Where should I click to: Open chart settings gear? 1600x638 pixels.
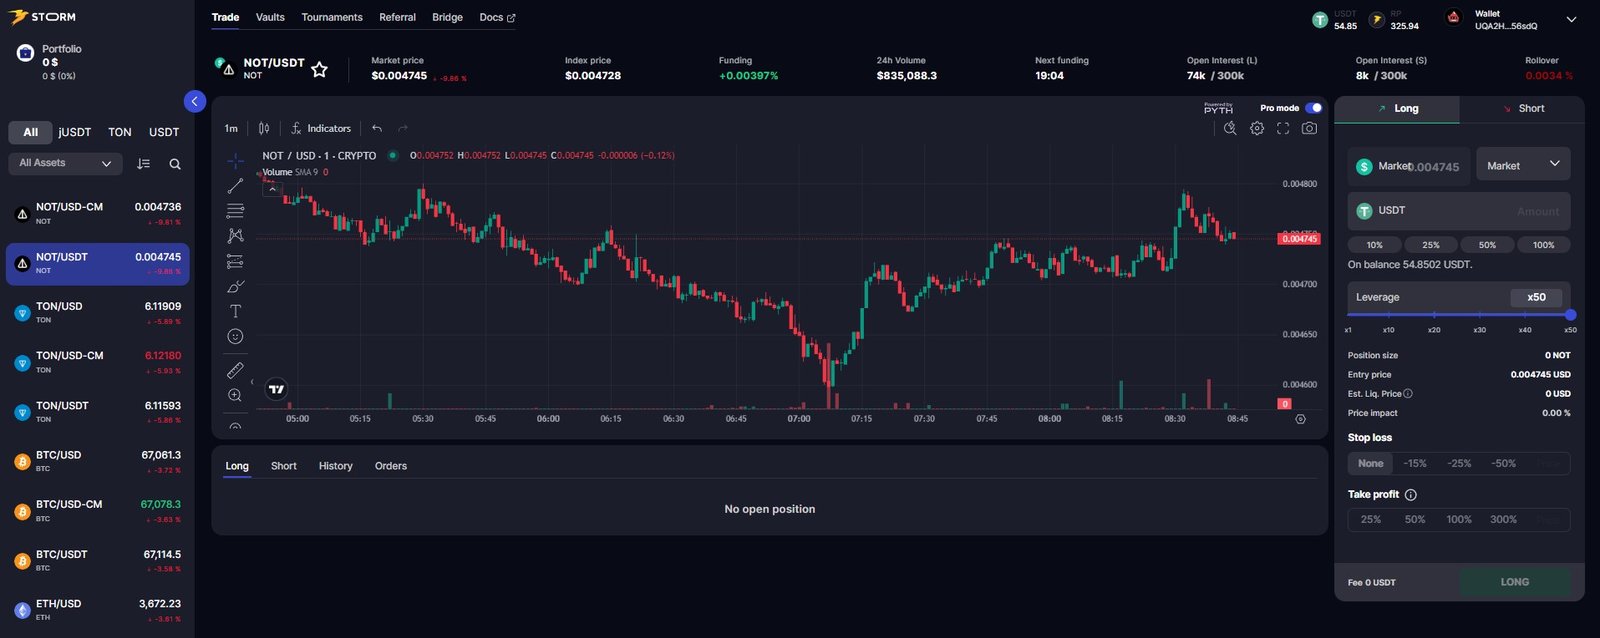click(1257, 128)
